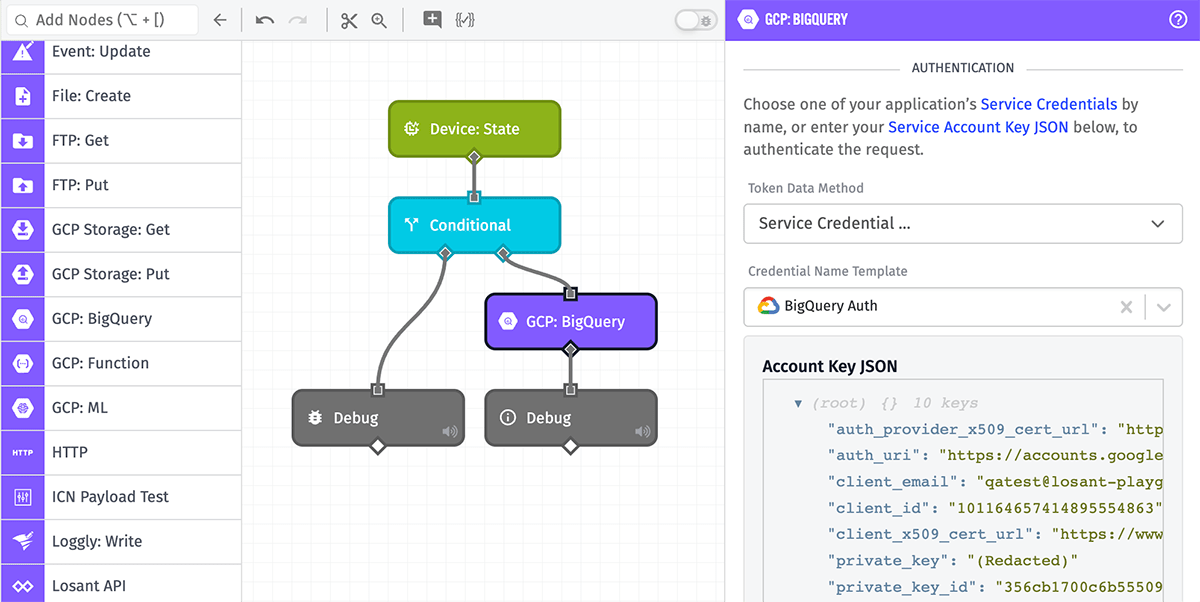
Task: Click the speaker icon on left Debug node
Action: (450, 432)
